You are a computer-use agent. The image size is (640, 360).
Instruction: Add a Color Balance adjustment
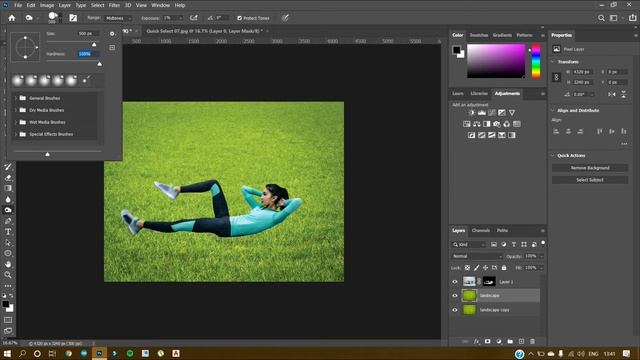coord(477,124)
